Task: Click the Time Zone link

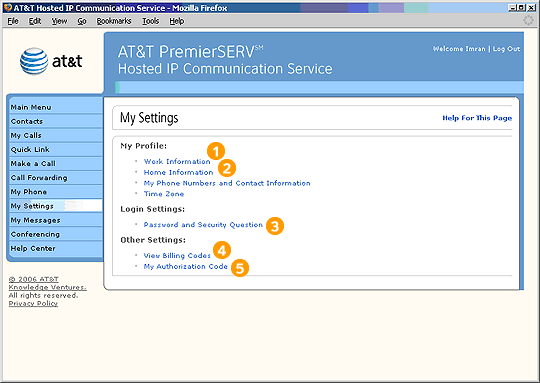Action: [164, 194]
